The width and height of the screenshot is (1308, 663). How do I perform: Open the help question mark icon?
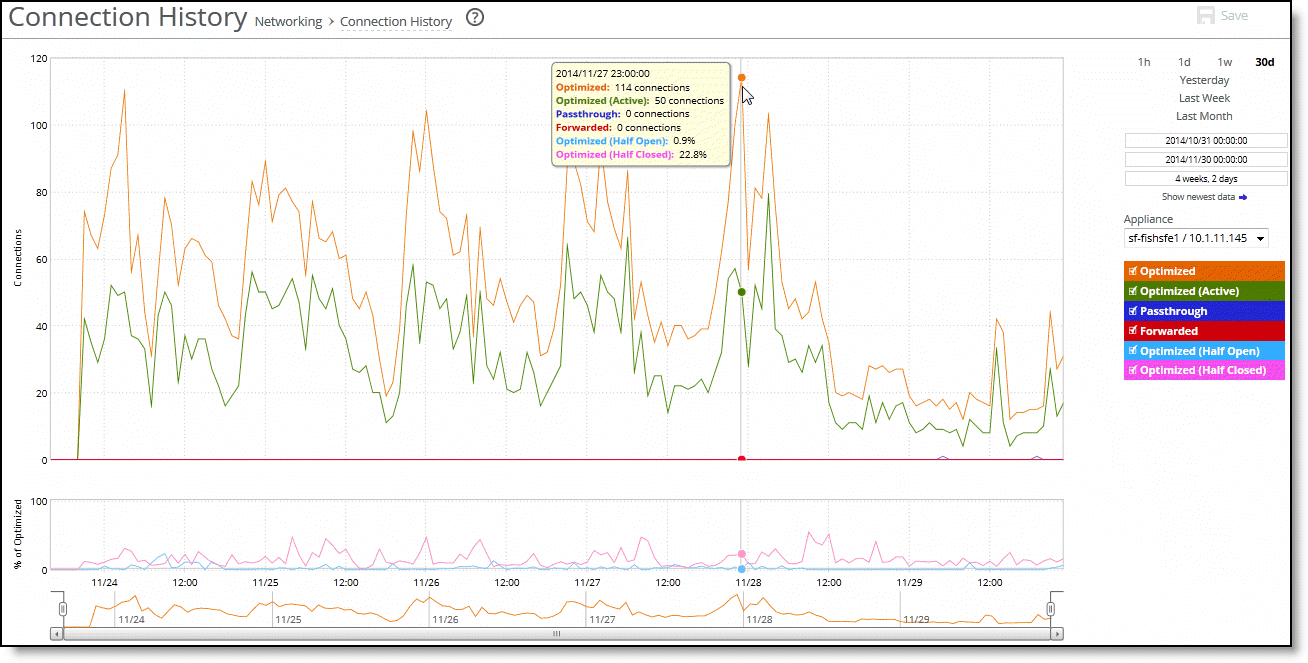click(x=475, y=18)
